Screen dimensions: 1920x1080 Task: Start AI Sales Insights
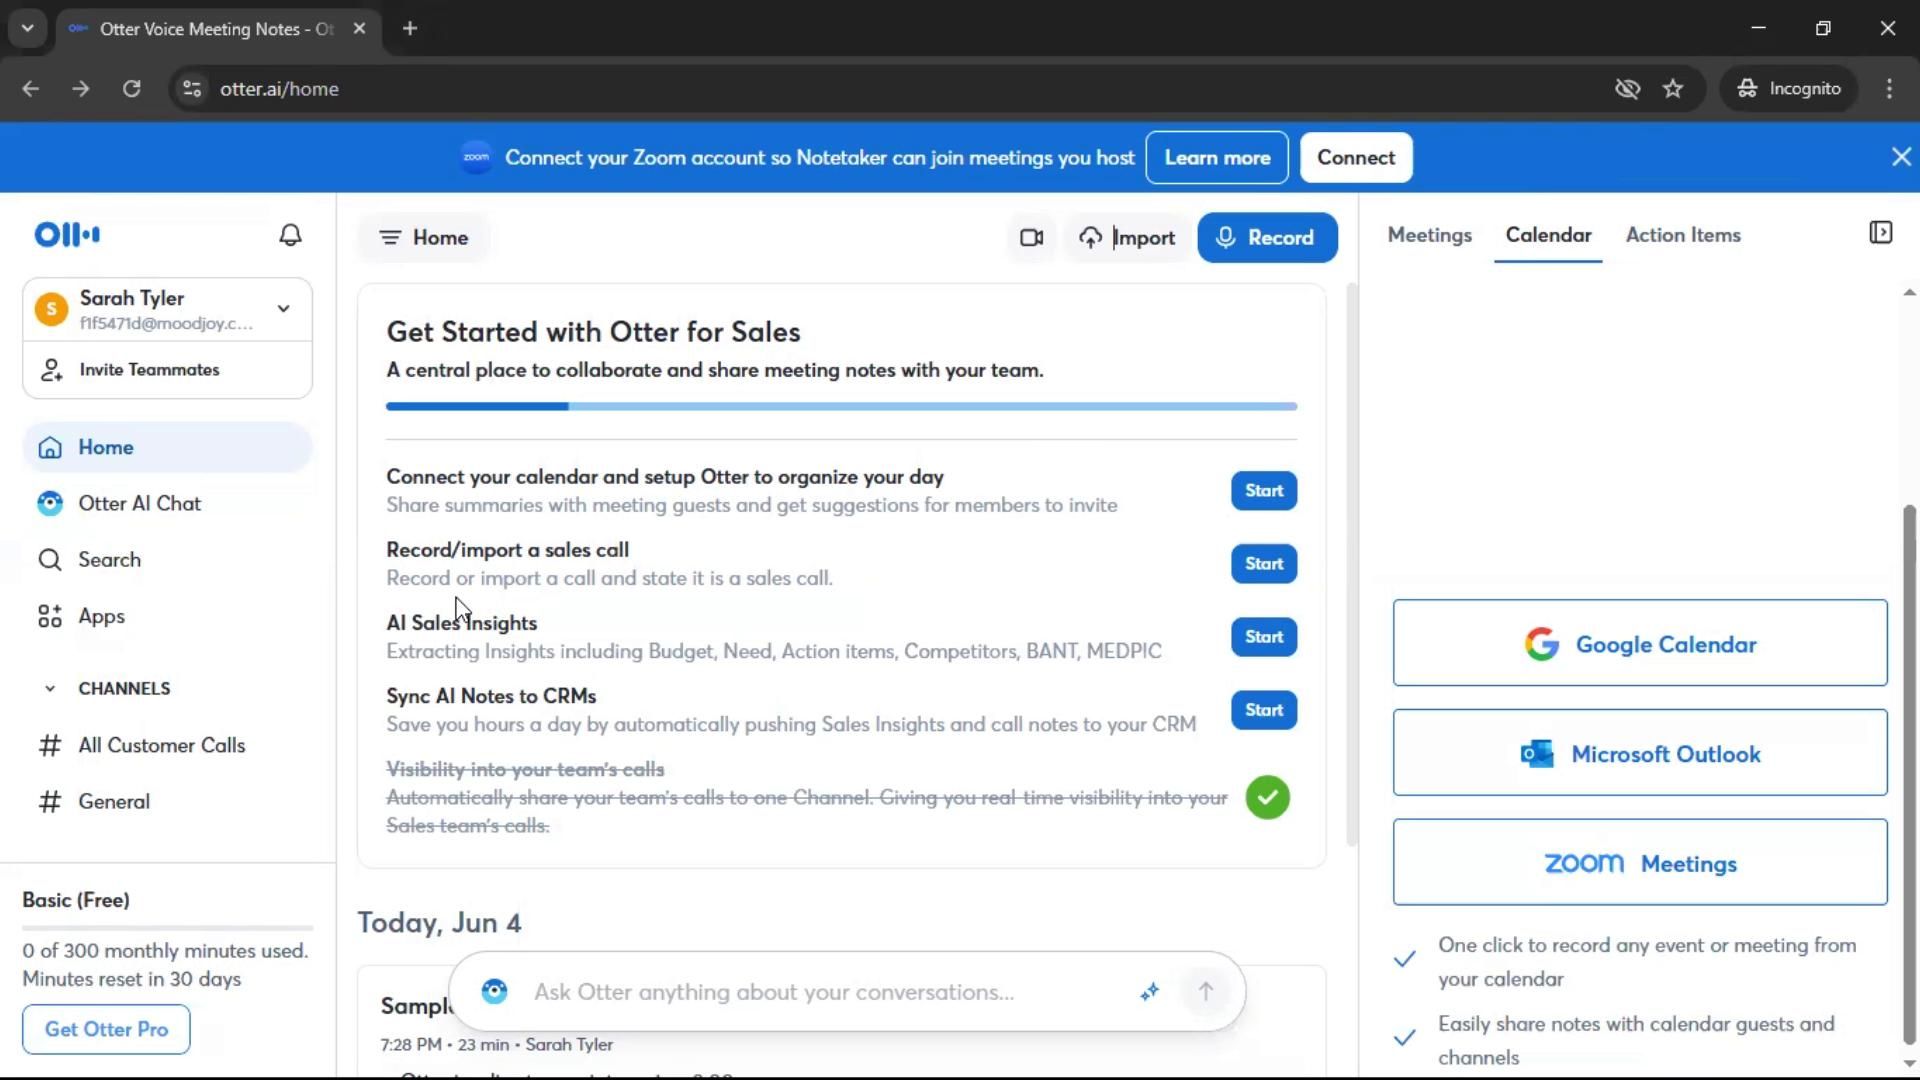(1264, 637)
